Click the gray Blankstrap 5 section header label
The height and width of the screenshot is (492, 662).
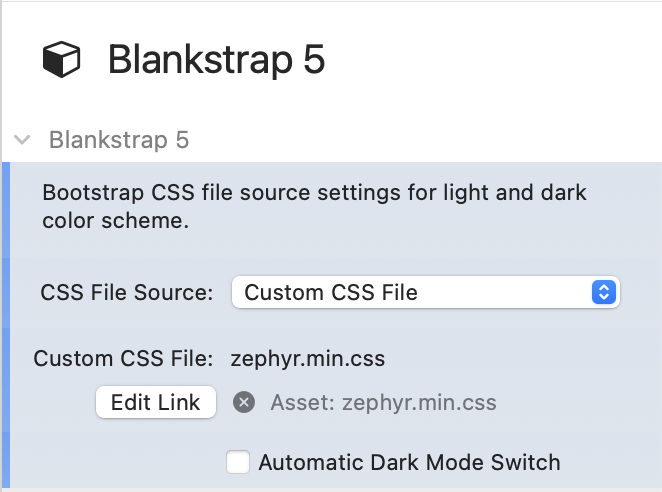coord(119,140)
